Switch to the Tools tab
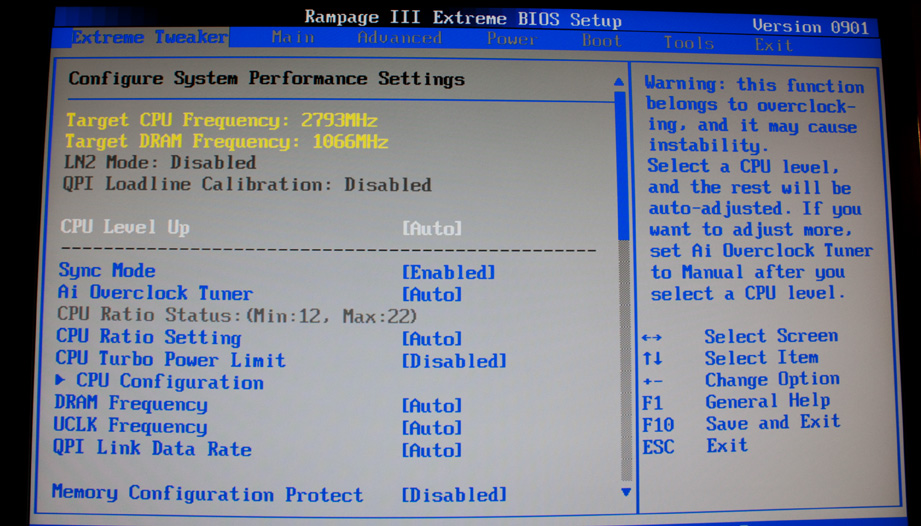Image resolution: width=921 pixels, height=526 pixels. [x=688, y=42]
